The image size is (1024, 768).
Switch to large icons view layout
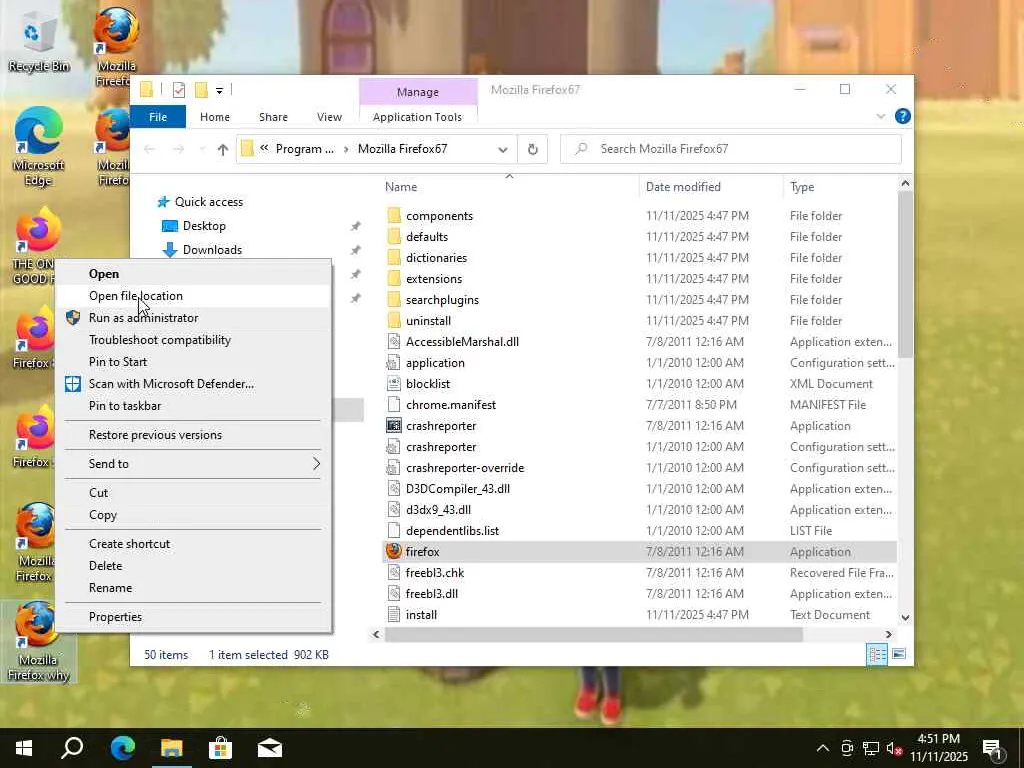899,654
